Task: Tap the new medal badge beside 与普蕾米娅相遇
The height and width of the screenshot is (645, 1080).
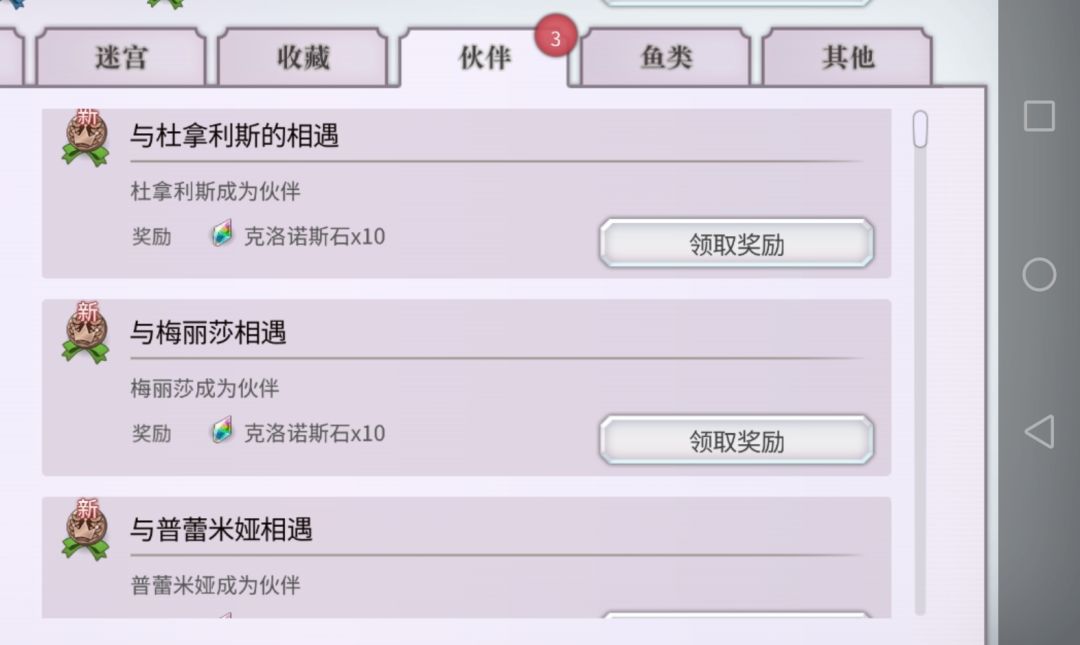Action: point(86,529)
